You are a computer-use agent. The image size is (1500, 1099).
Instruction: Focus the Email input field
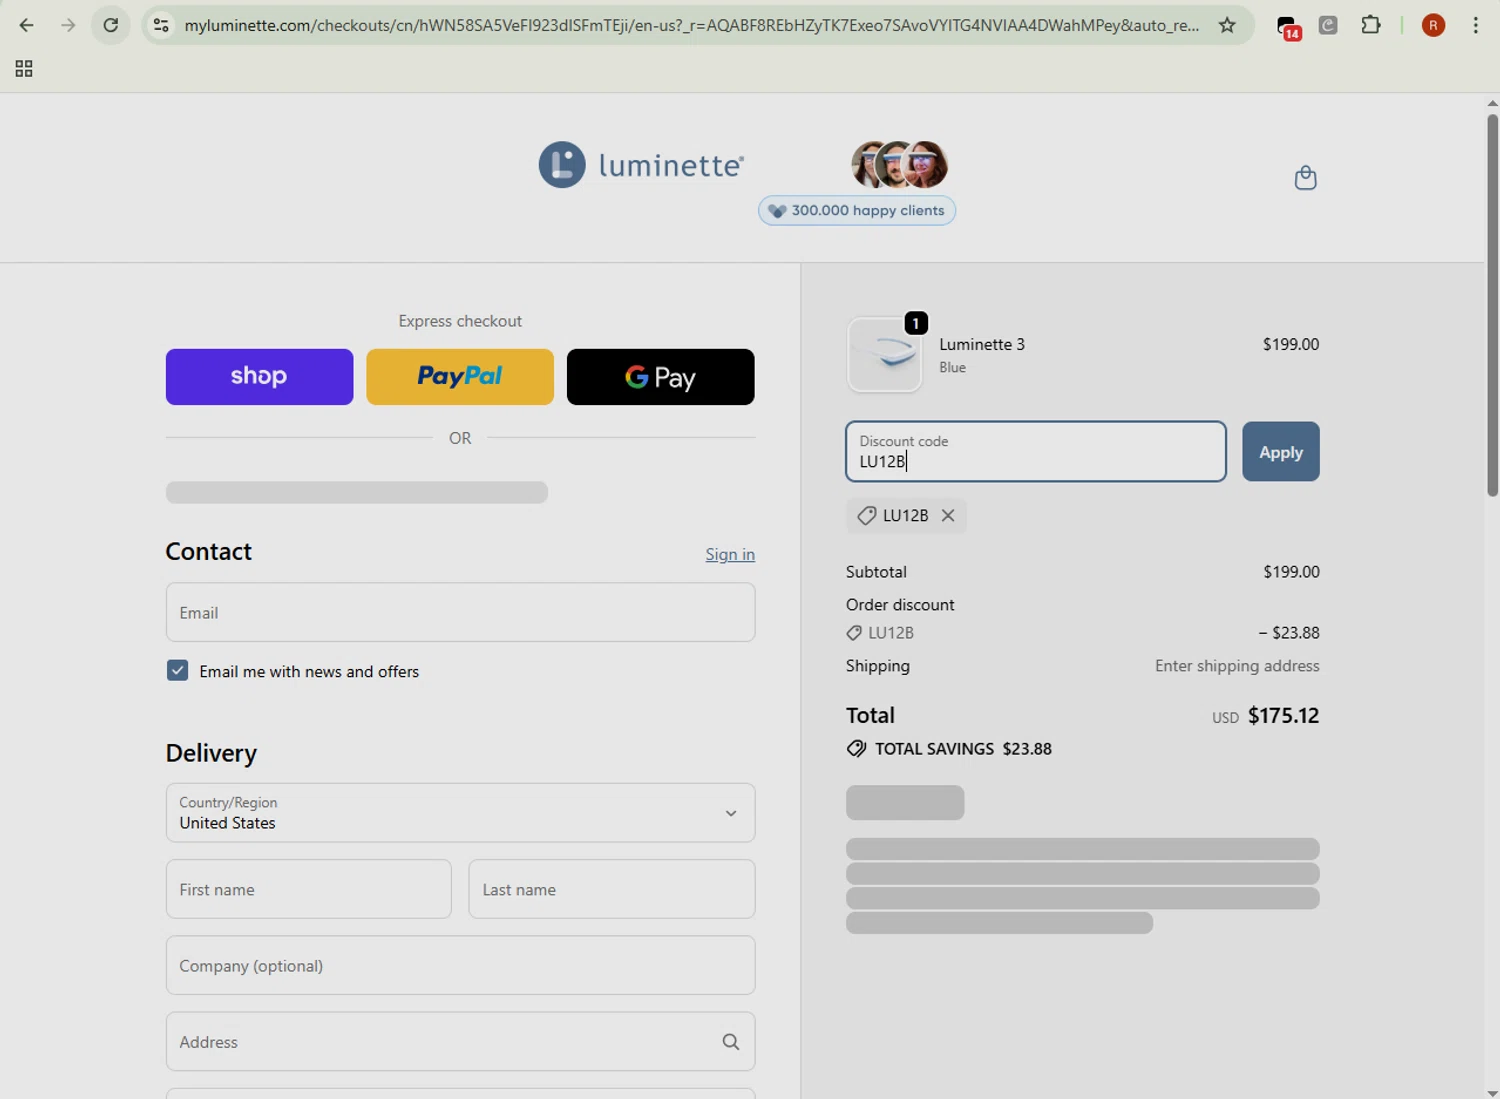460,612
